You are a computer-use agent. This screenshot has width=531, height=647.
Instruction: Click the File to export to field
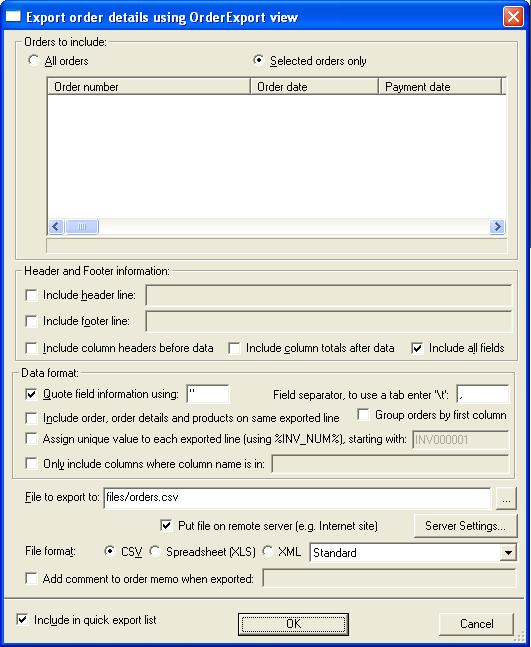tap(297, 498)
